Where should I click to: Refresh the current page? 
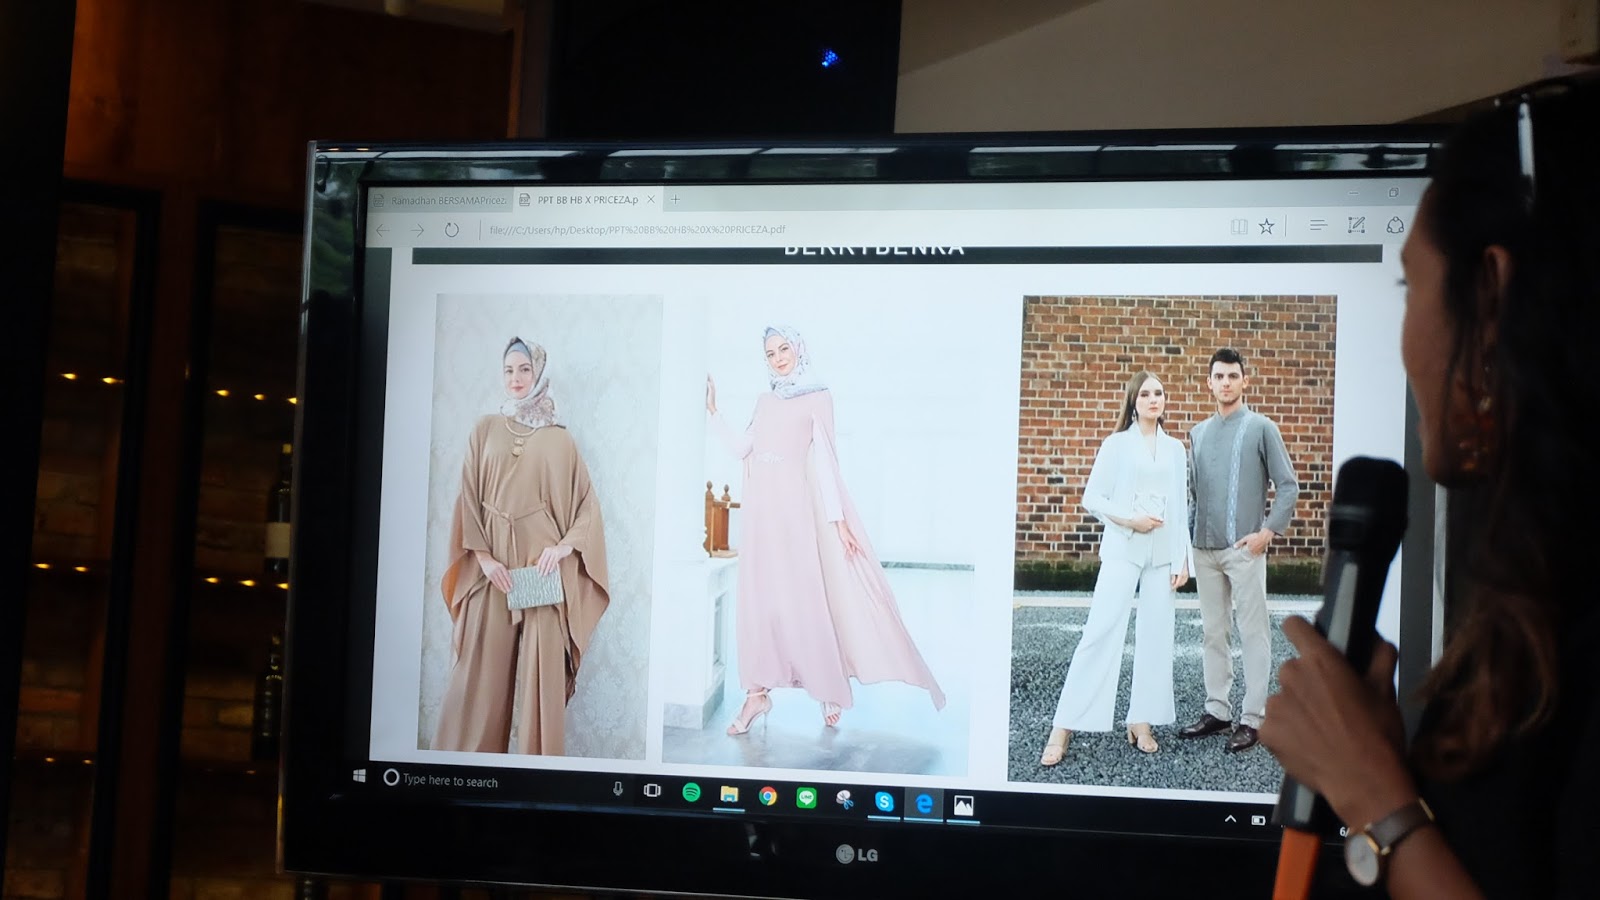pos(452,230)
